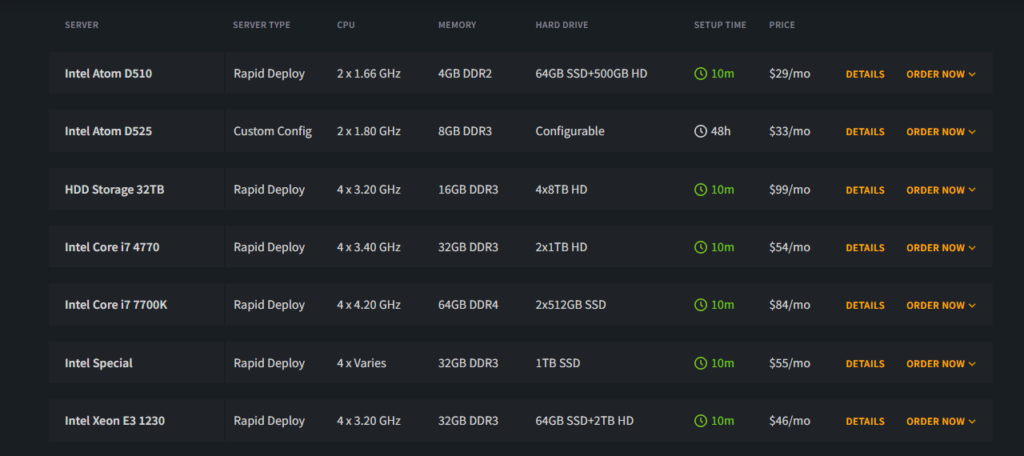This screenshot has height=456, width=1024.
Task: Click the clock icon in Intel Xeon E3 1230 row
Action: [x=700, y=421]
